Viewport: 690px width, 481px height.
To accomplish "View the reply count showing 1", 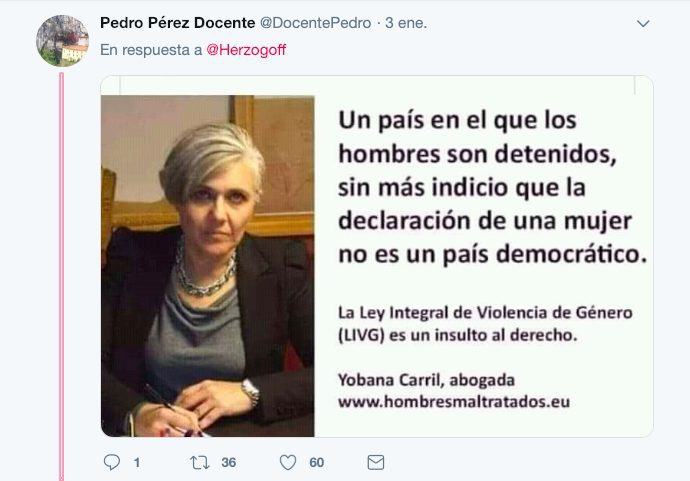I will pos(137,463).
